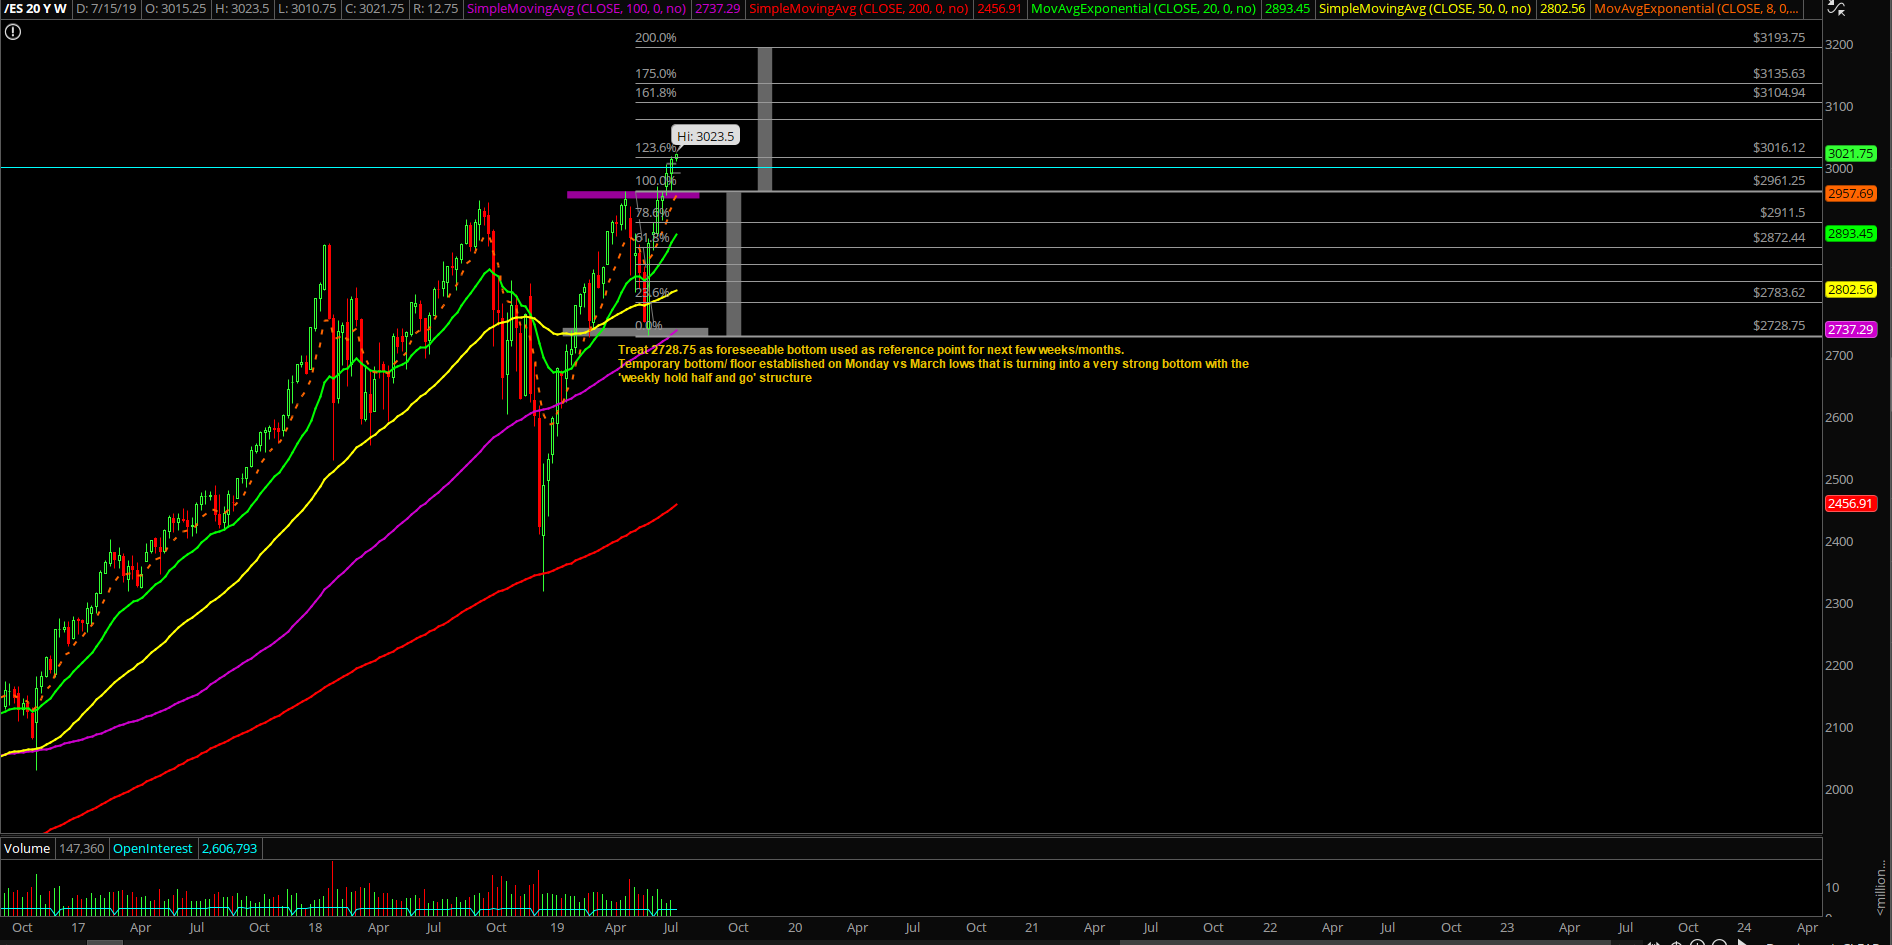The image size is (1892, 945).
Task: Click the L: 3010.75 low value
Action: coord(307,8)
